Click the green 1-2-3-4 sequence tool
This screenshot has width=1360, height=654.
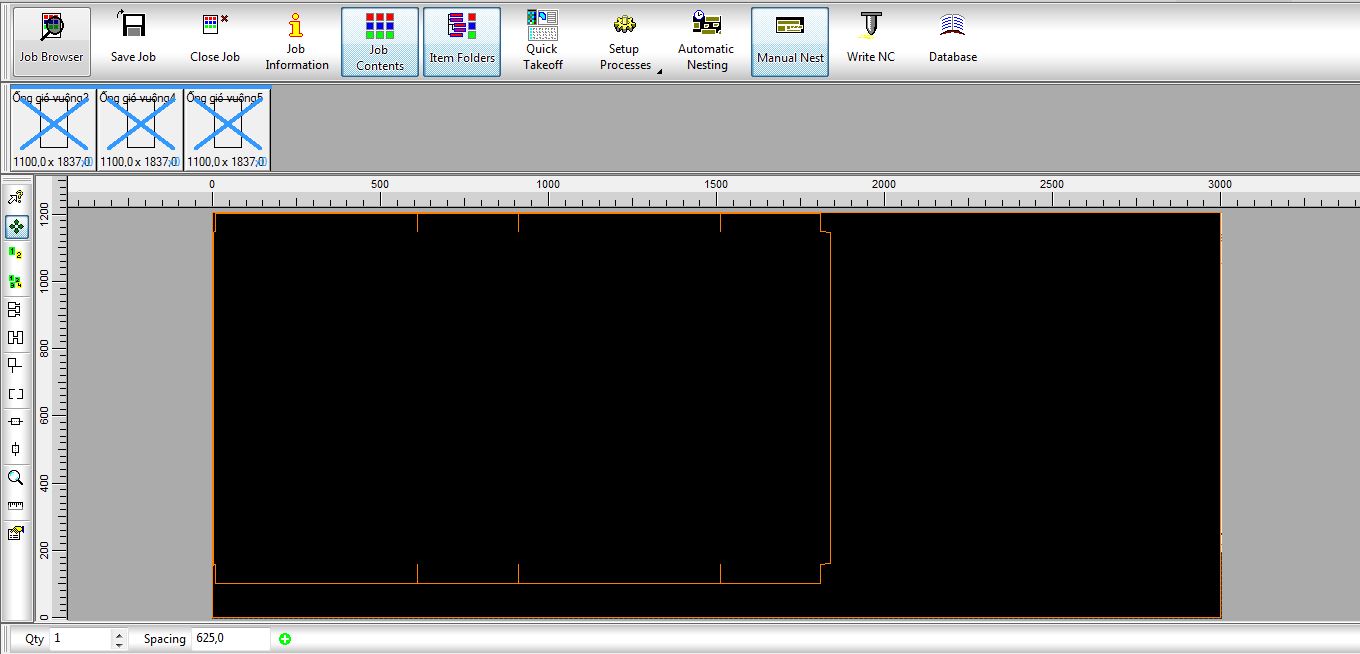coord(16,282)
